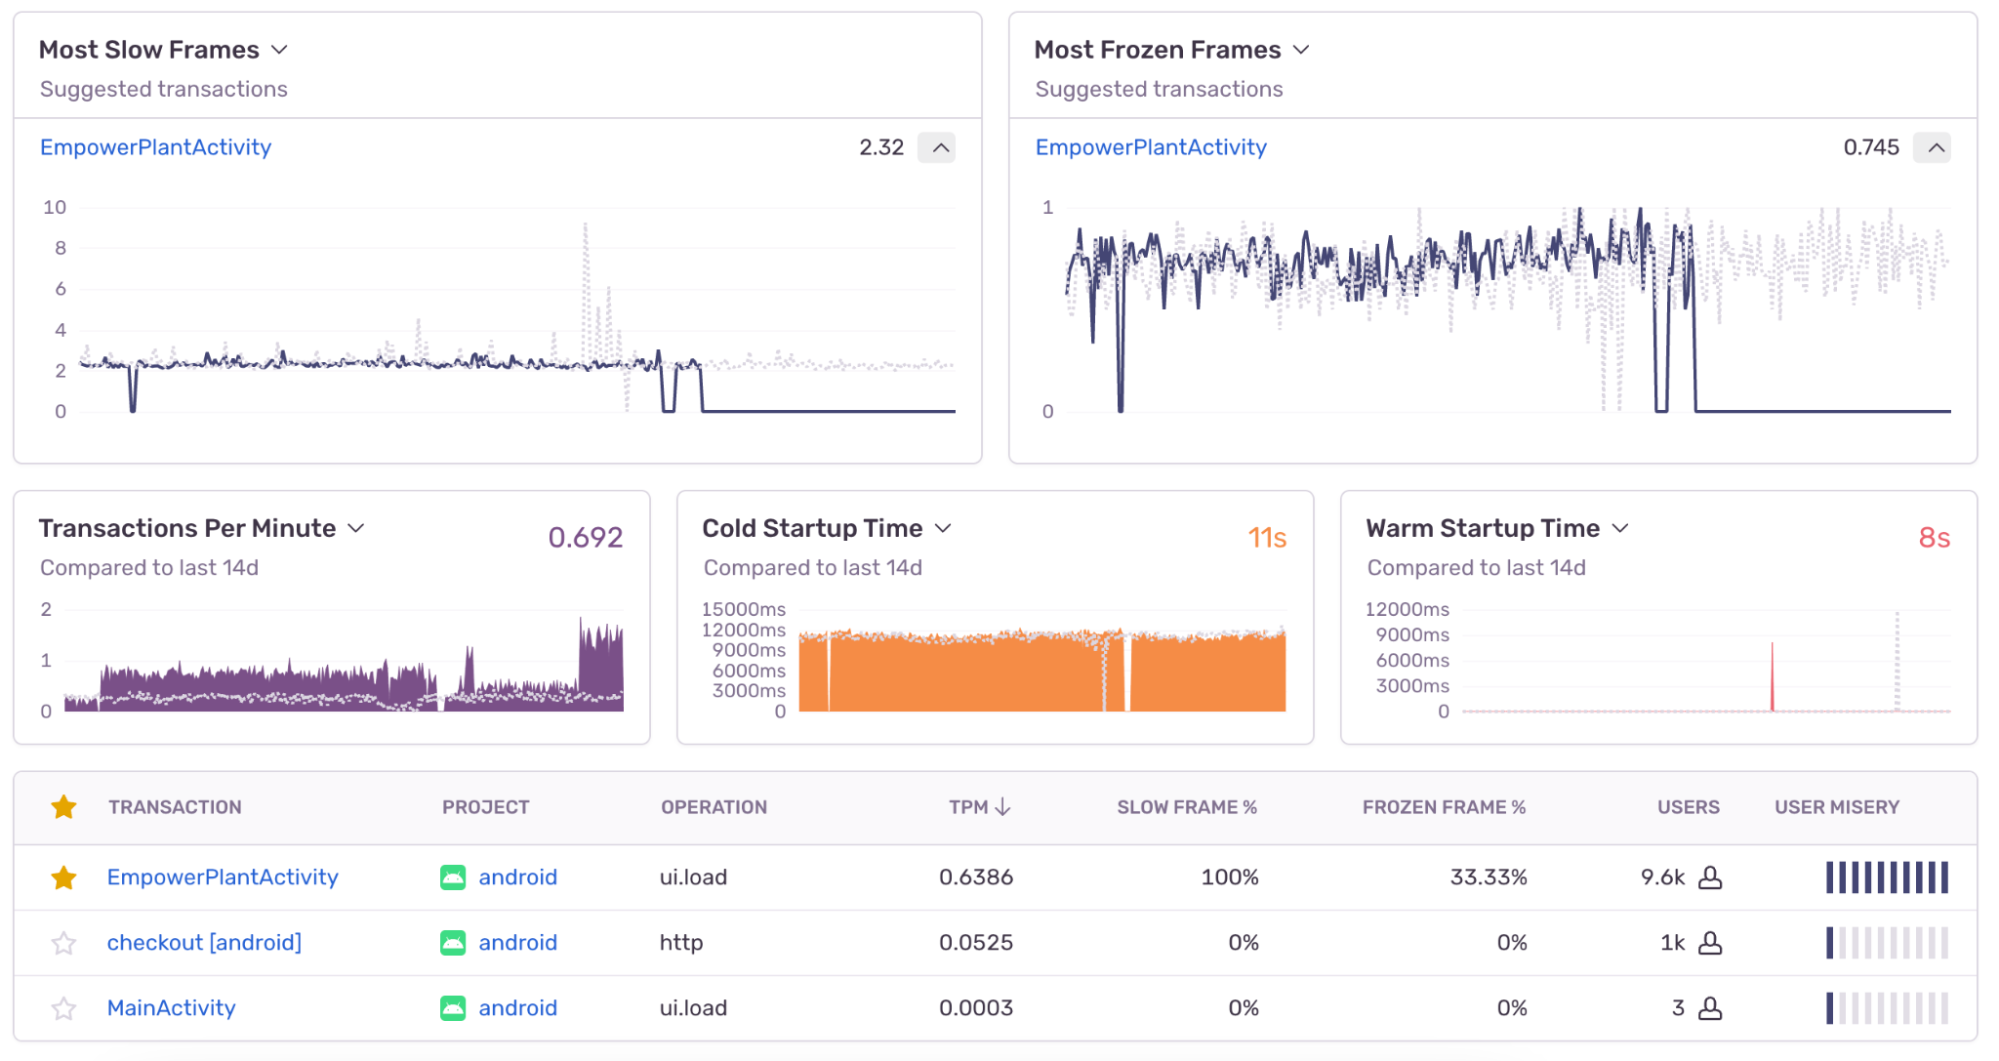Click the users icon next to 1k

(x=1712, y=942)
